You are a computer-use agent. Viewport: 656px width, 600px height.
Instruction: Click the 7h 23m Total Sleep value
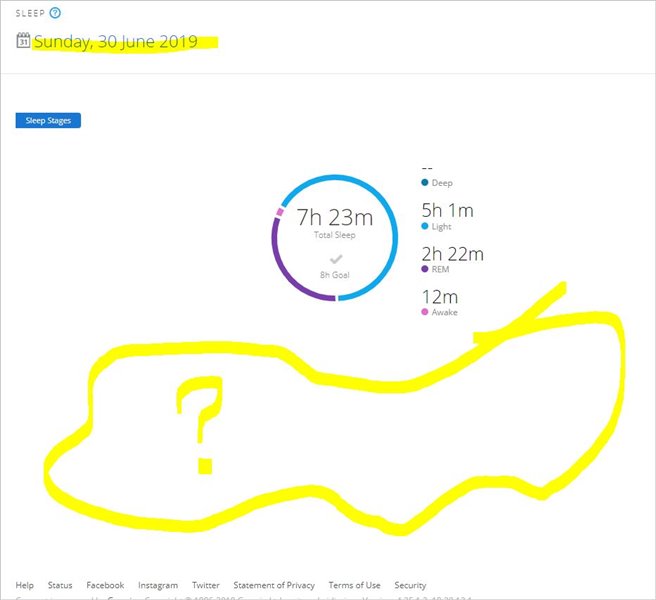(335, 219)
